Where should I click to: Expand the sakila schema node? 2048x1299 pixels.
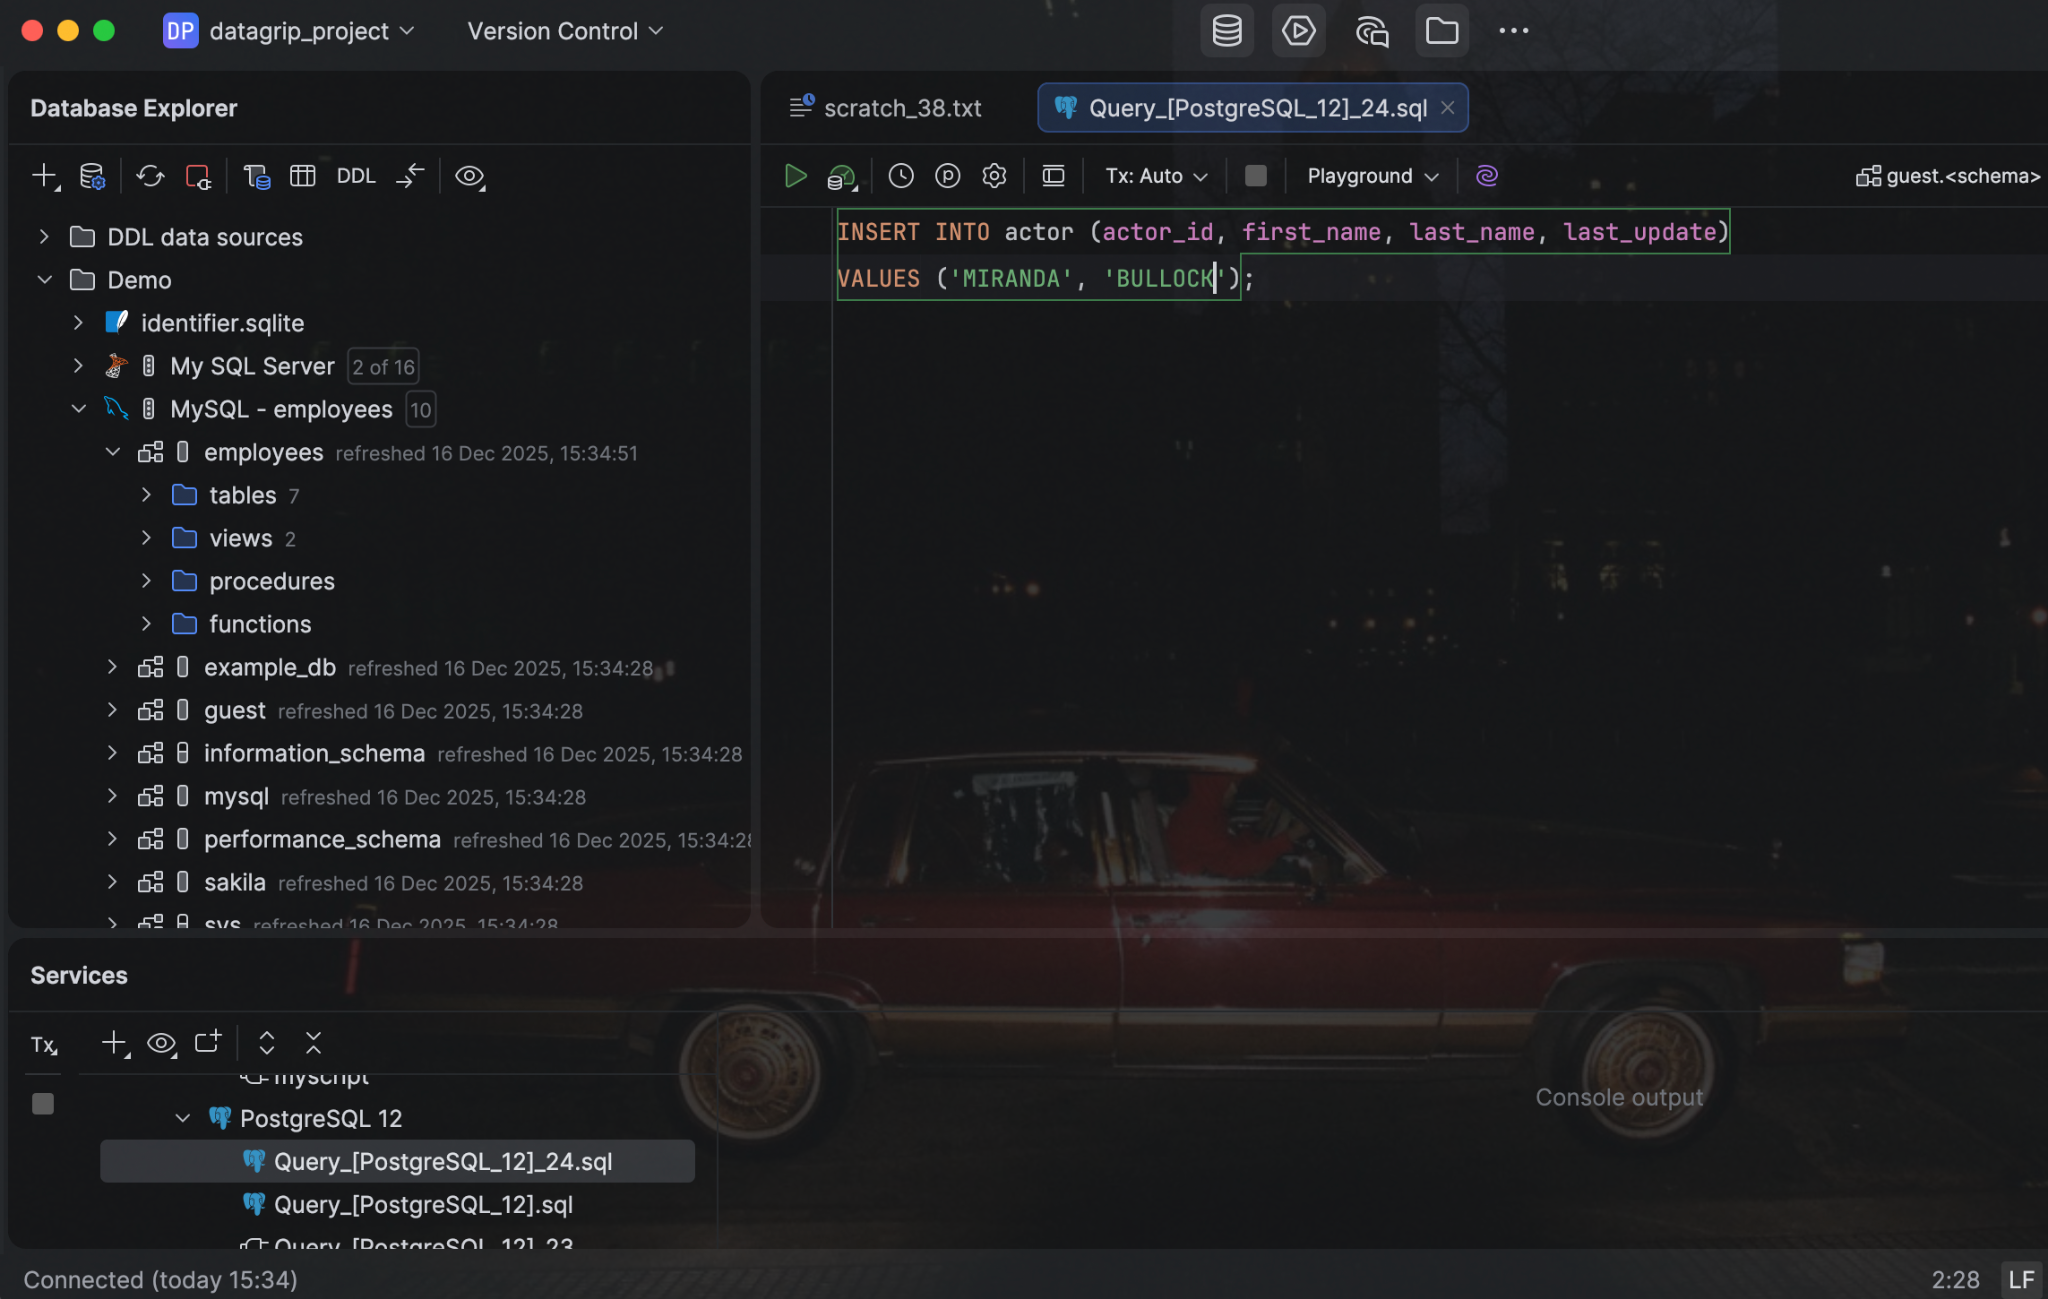112,882
